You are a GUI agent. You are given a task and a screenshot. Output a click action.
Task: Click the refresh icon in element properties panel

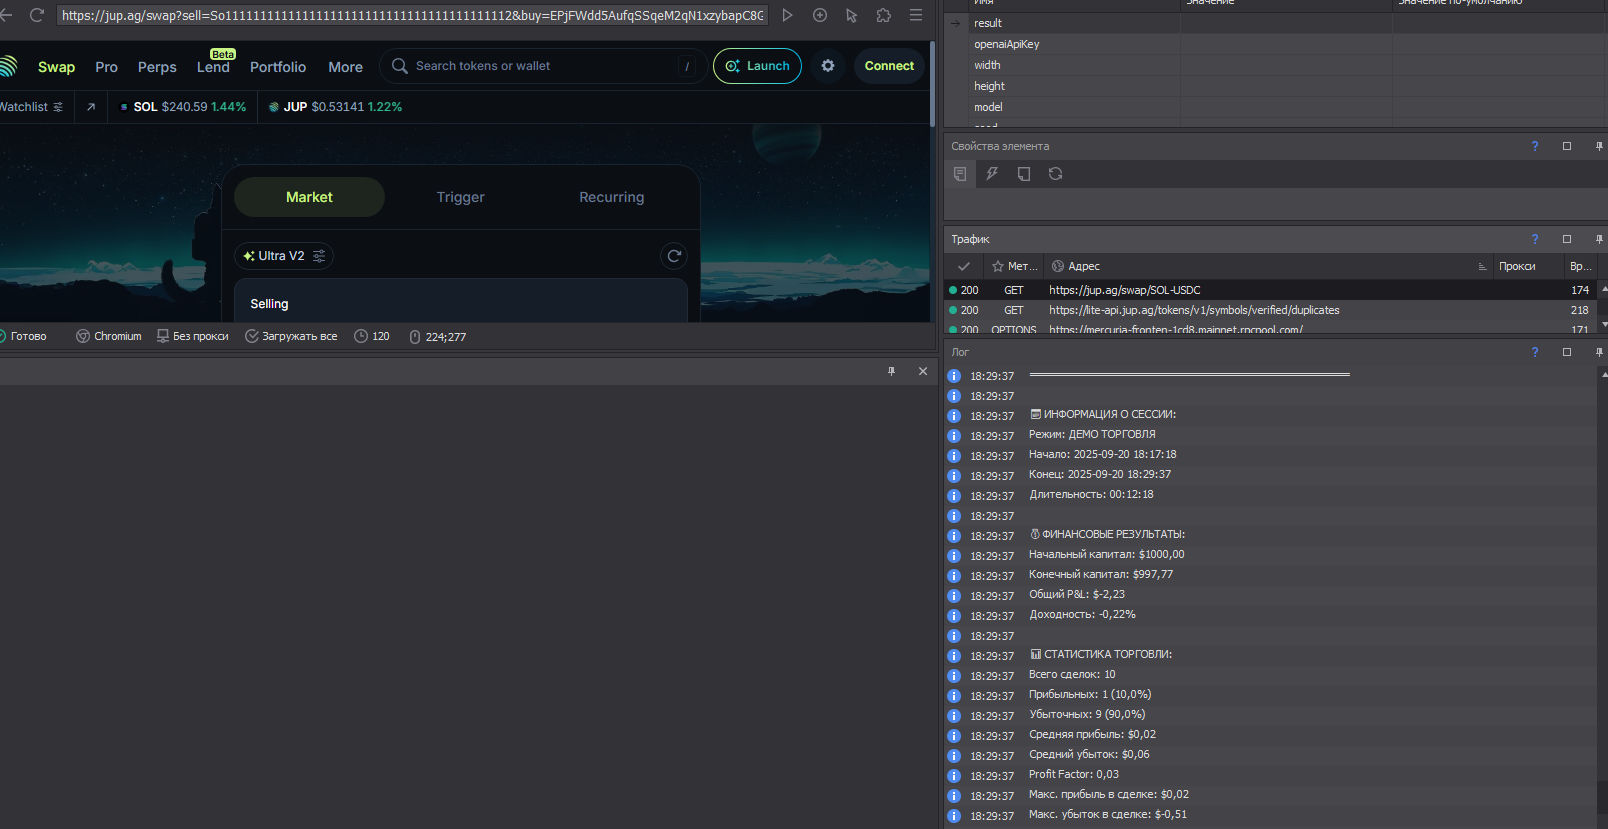click(1056, 174)
